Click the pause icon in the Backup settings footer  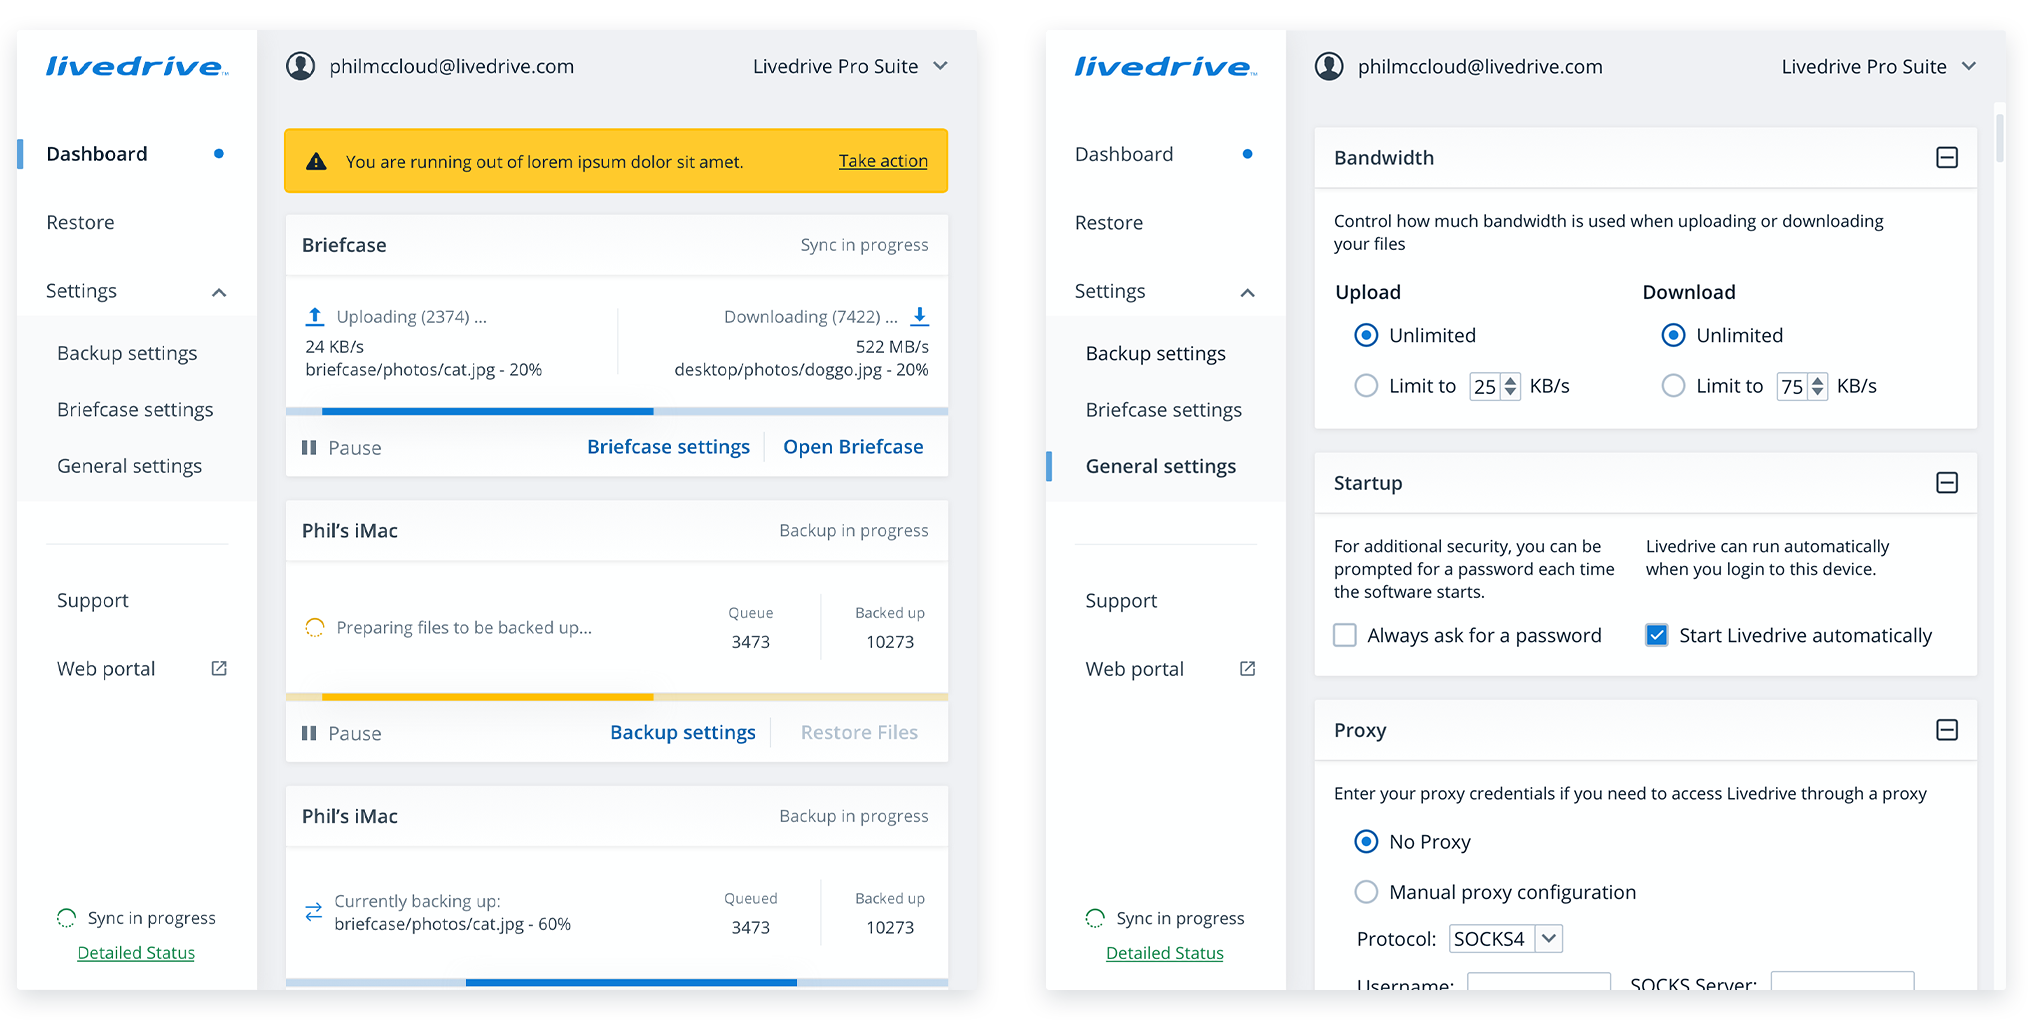point(309,733)
